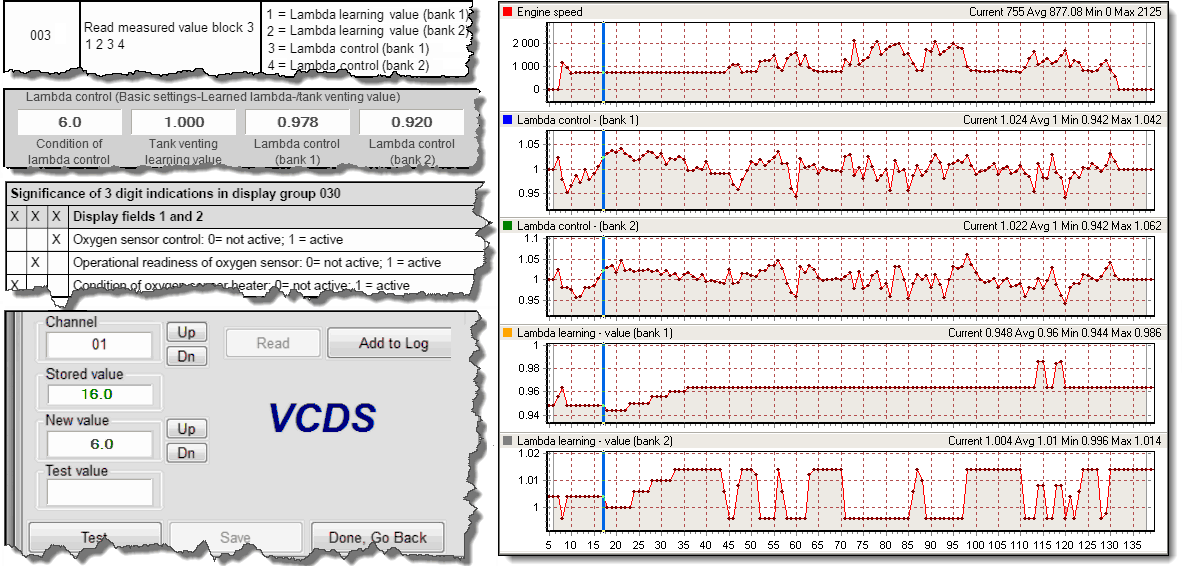This screenshot has height=566, width=1182.
Task: Click the New value field showing 6.0
Action: click(x=98, y=444)
